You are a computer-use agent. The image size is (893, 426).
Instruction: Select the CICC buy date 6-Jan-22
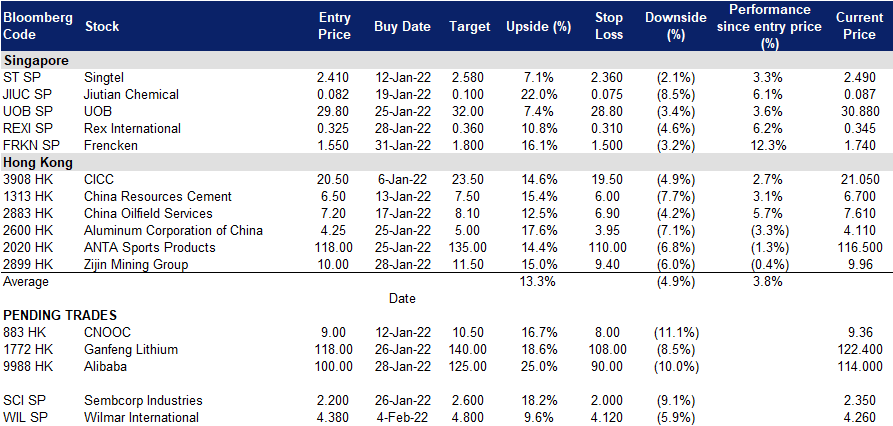403,179
